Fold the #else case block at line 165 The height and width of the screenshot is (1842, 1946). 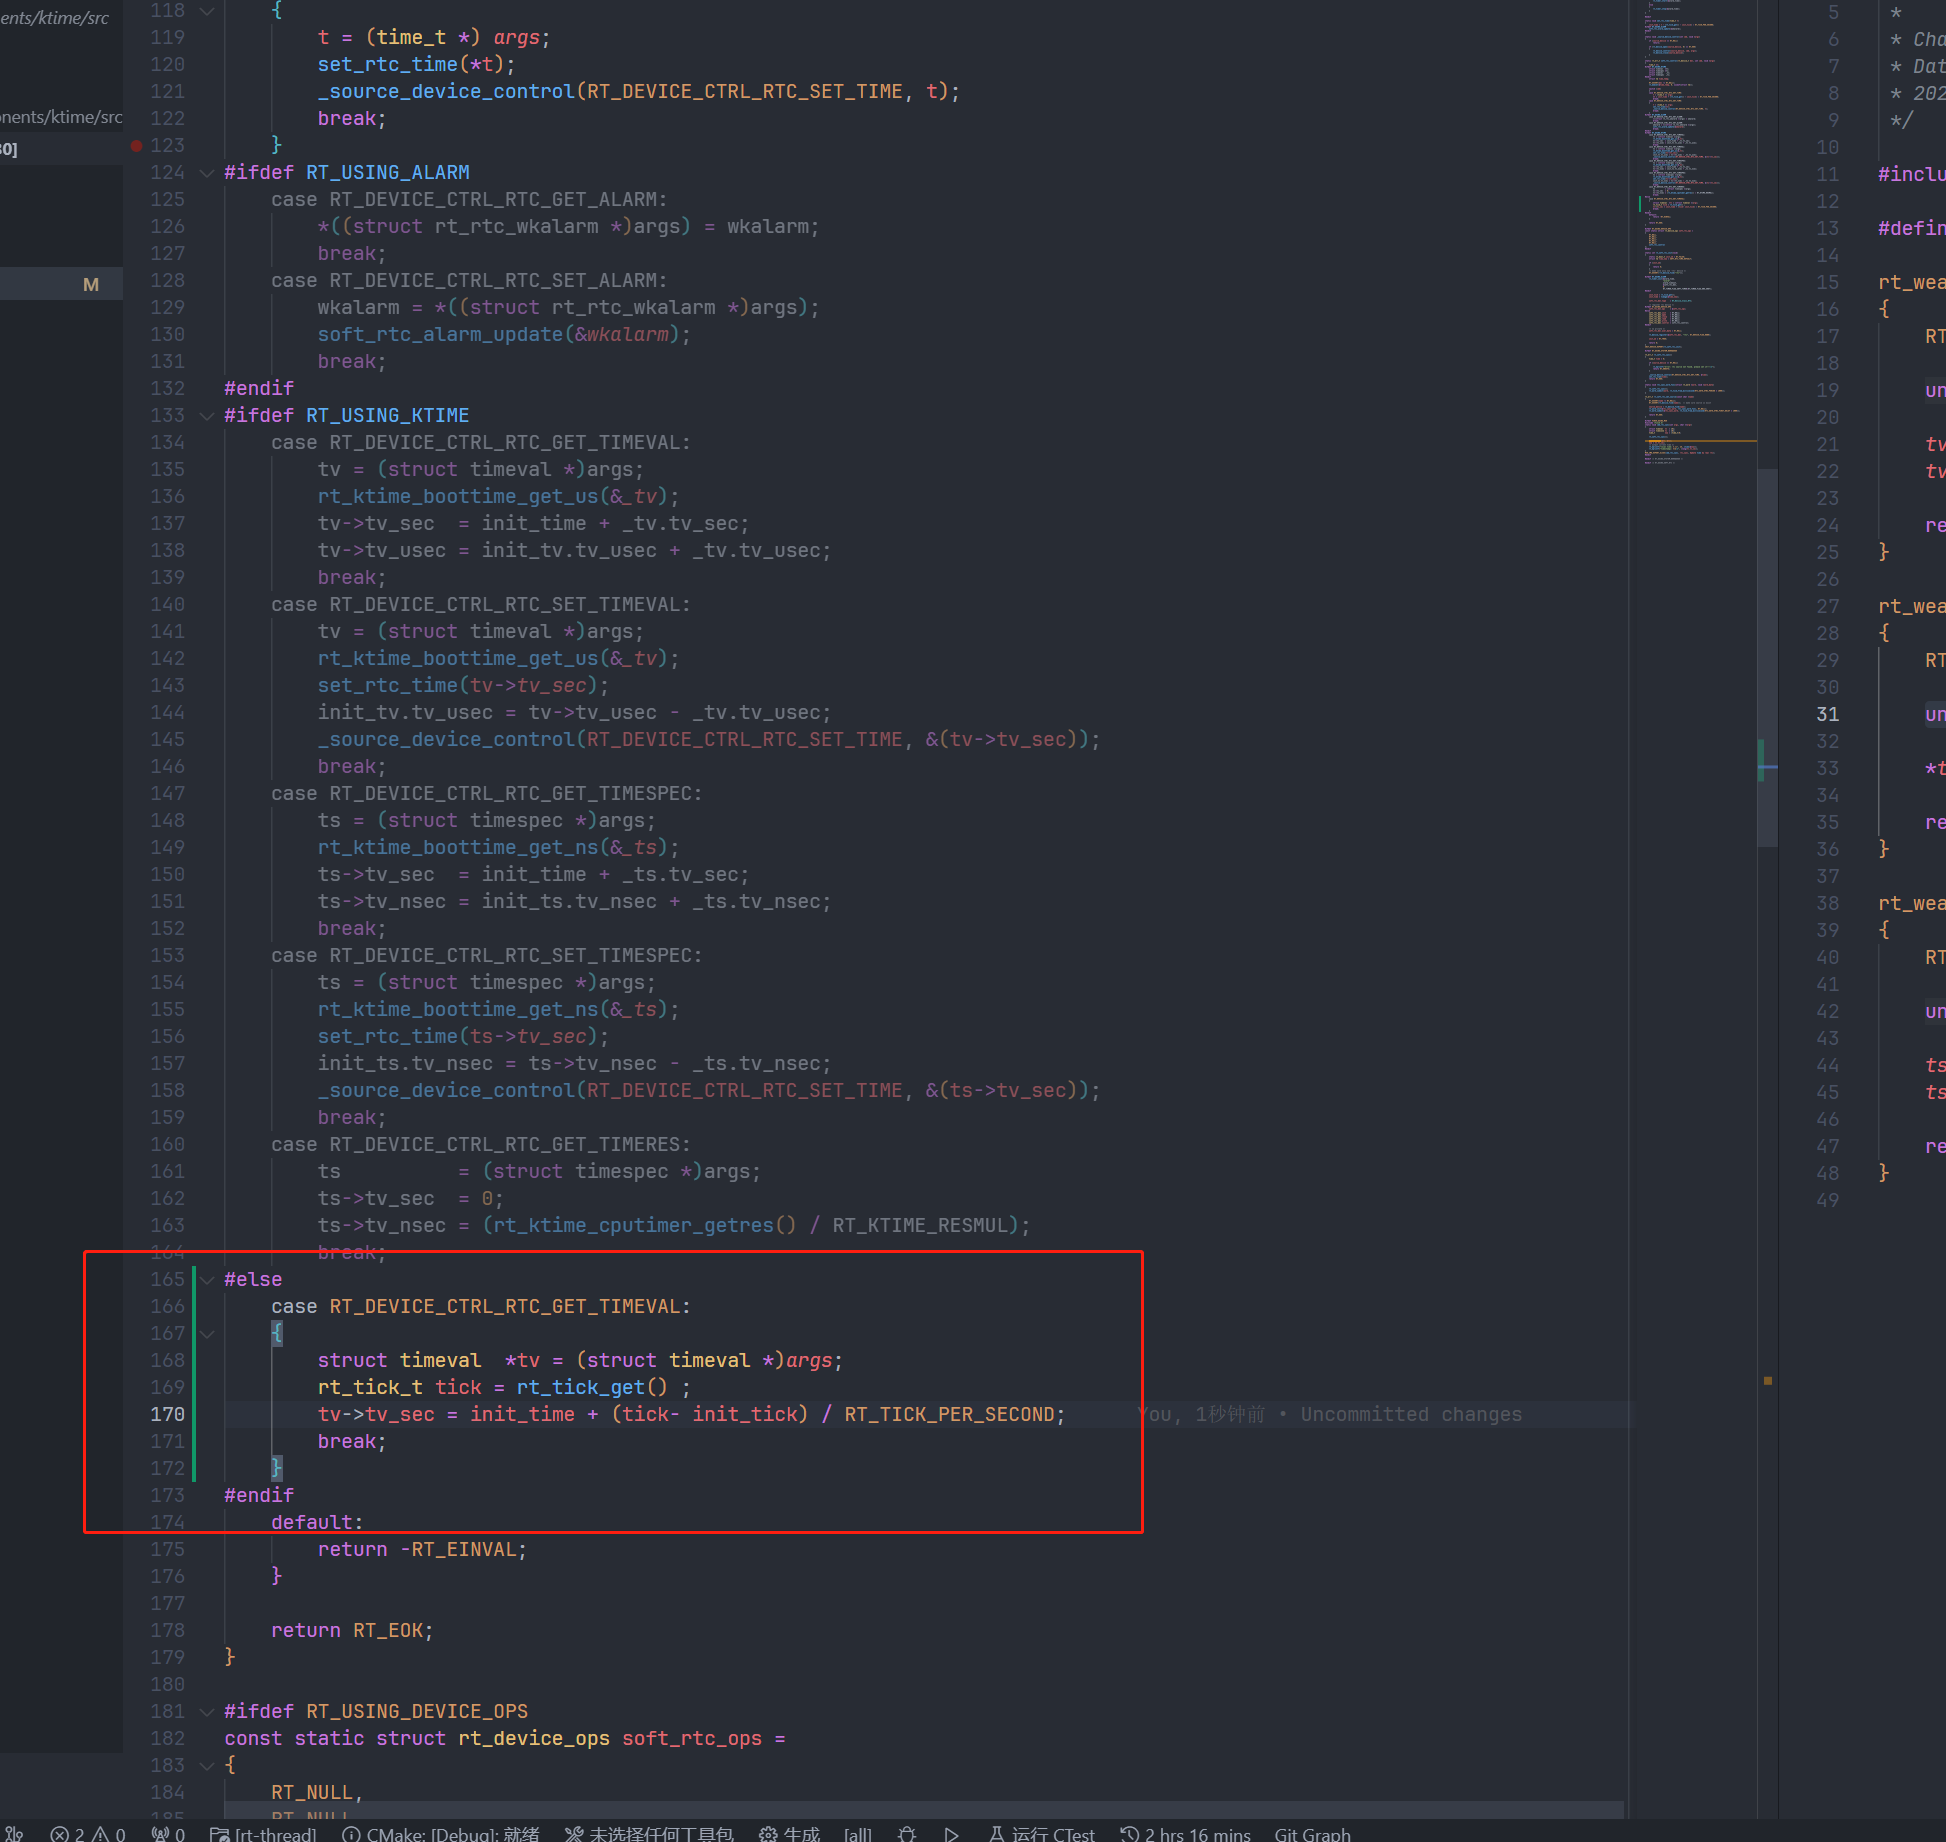coord(207,1279)
